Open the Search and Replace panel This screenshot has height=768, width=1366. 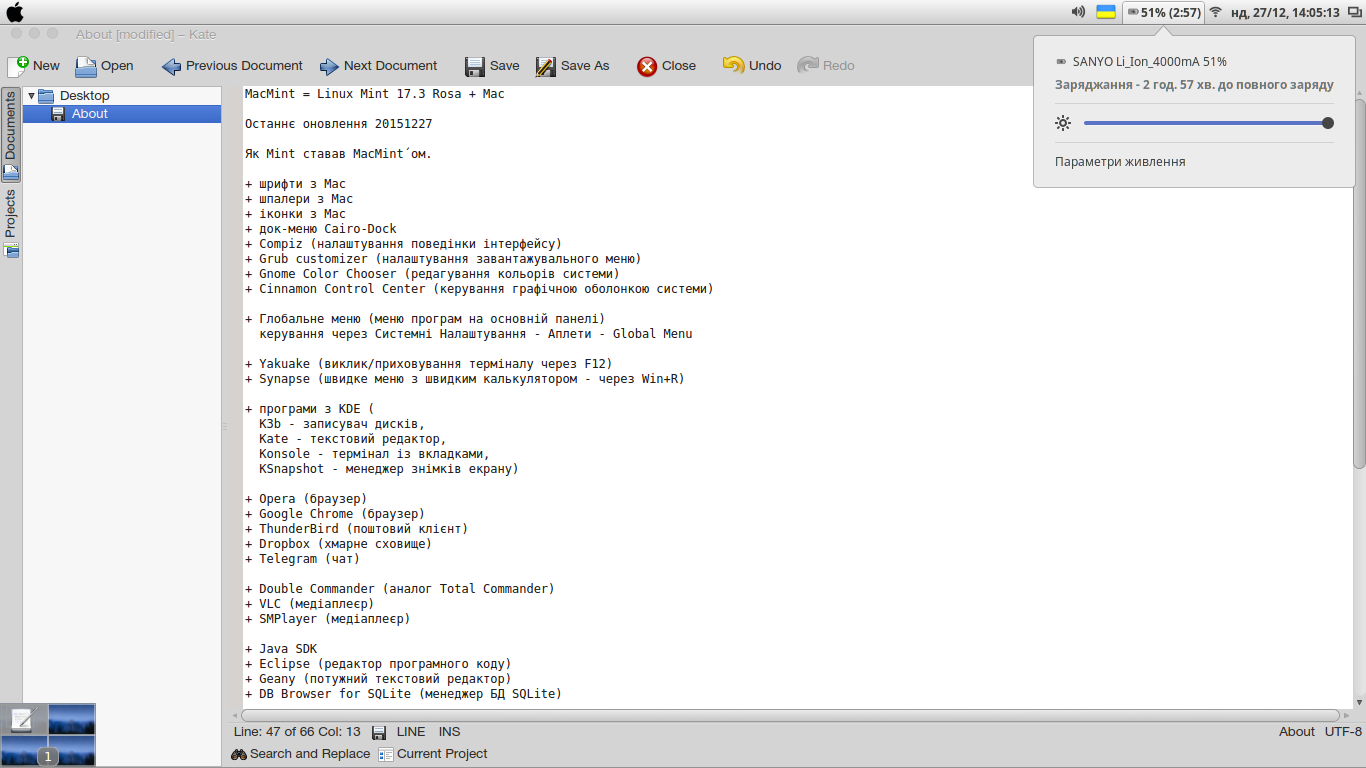point(301,754)
